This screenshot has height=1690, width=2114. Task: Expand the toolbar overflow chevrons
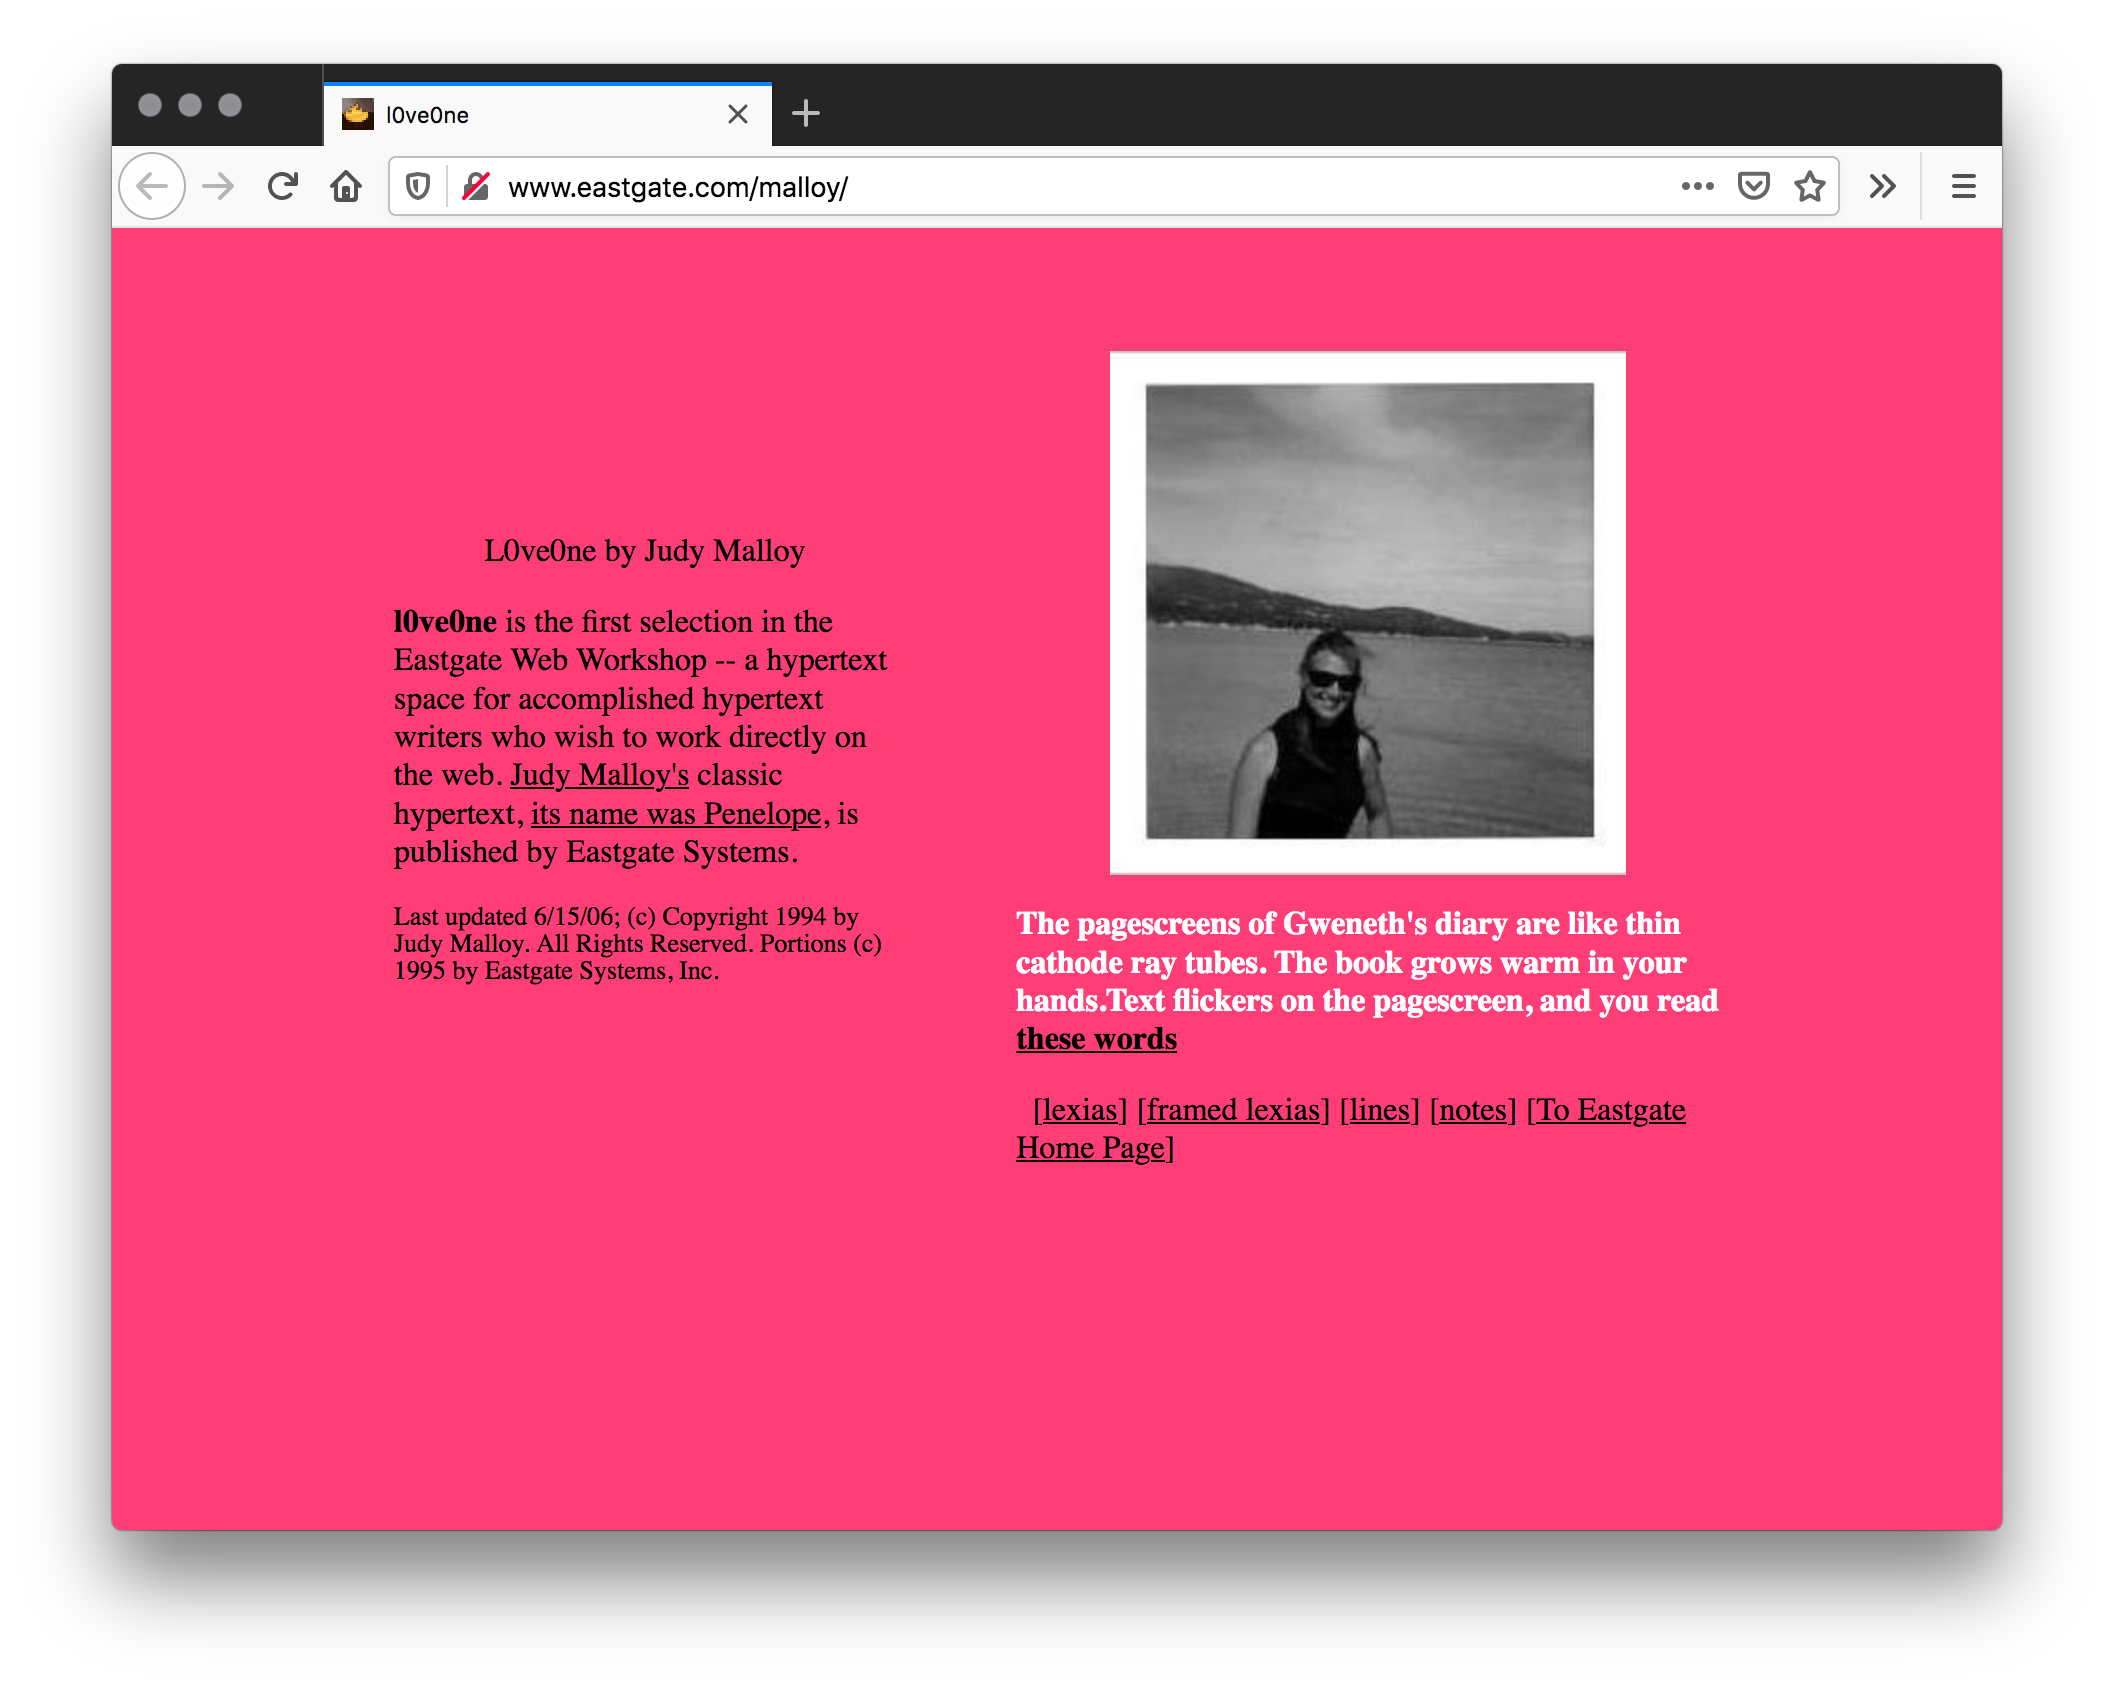[x=1882, y=186]
